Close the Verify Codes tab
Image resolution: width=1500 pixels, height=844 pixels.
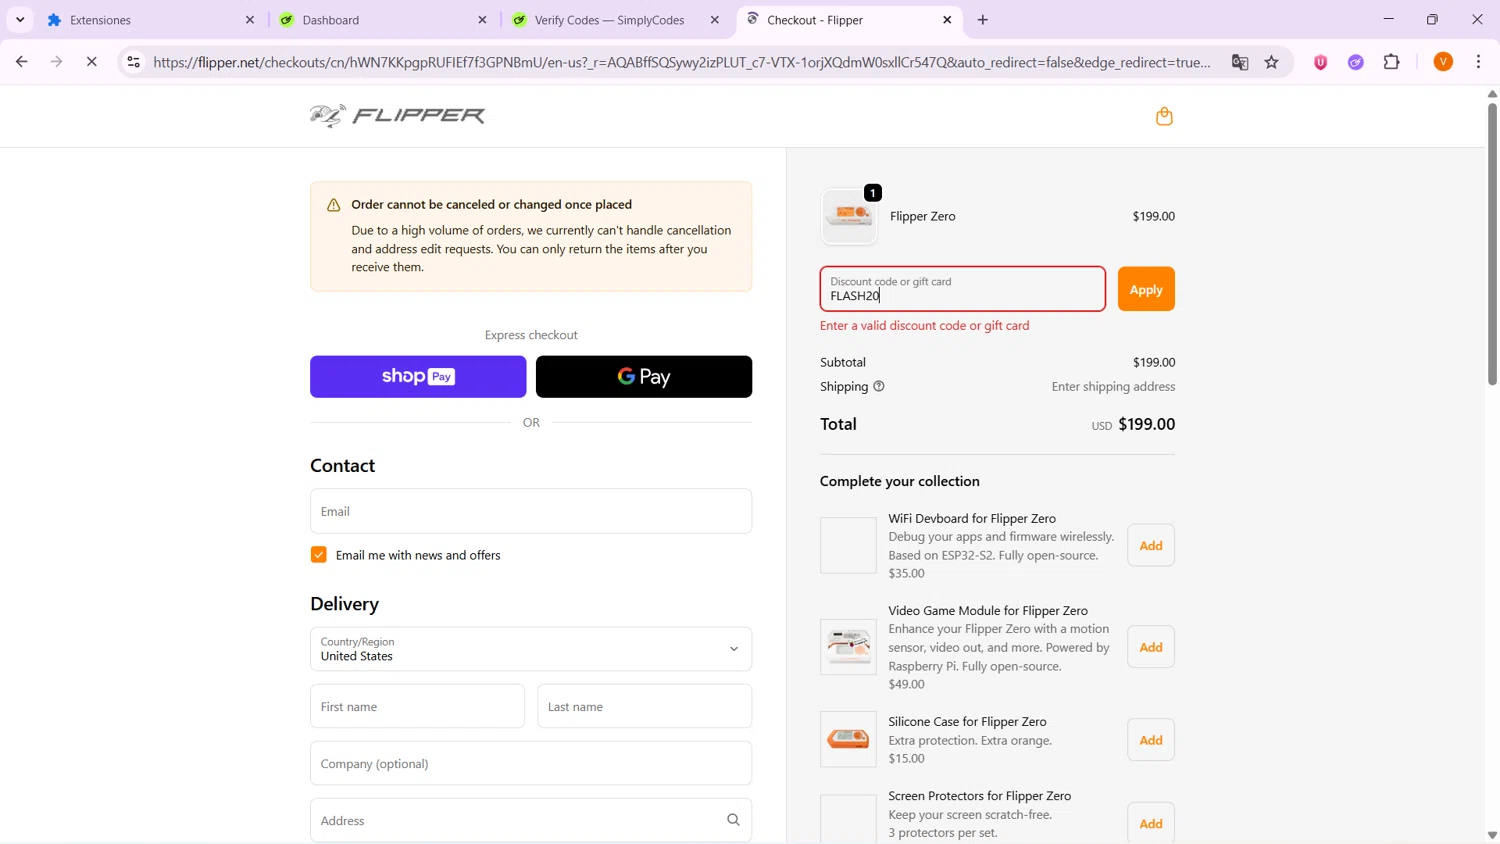[714, 20]
